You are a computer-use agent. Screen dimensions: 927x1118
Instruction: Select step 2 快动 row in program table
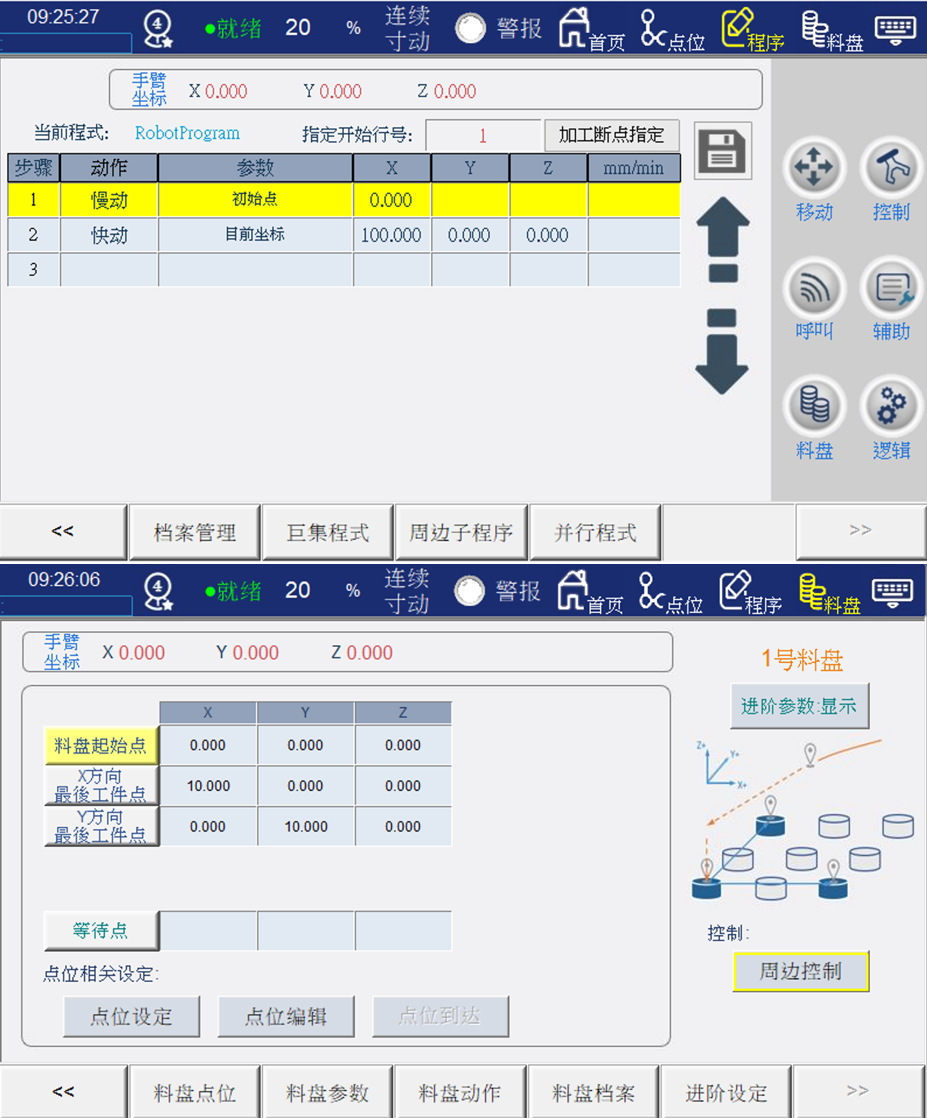109,236
